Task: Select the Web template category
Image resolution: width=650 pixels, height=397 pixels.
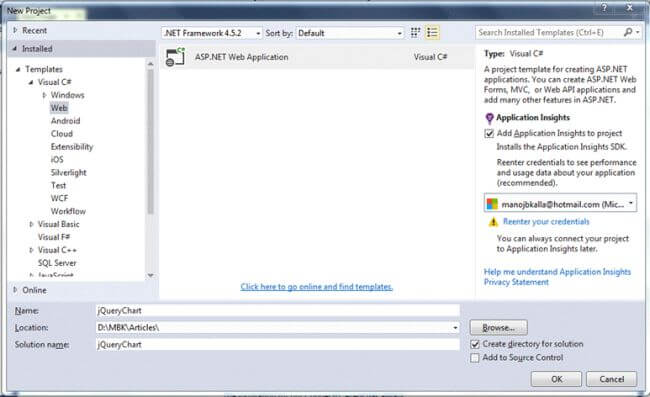Action: 59,108
